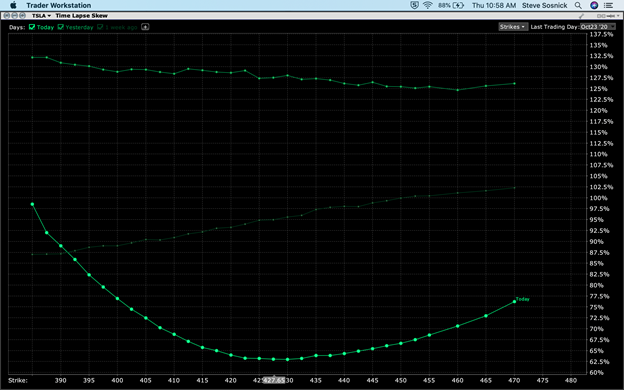Click the Today line data point at strike 470
624x390 pixels.
coord(515,302)
